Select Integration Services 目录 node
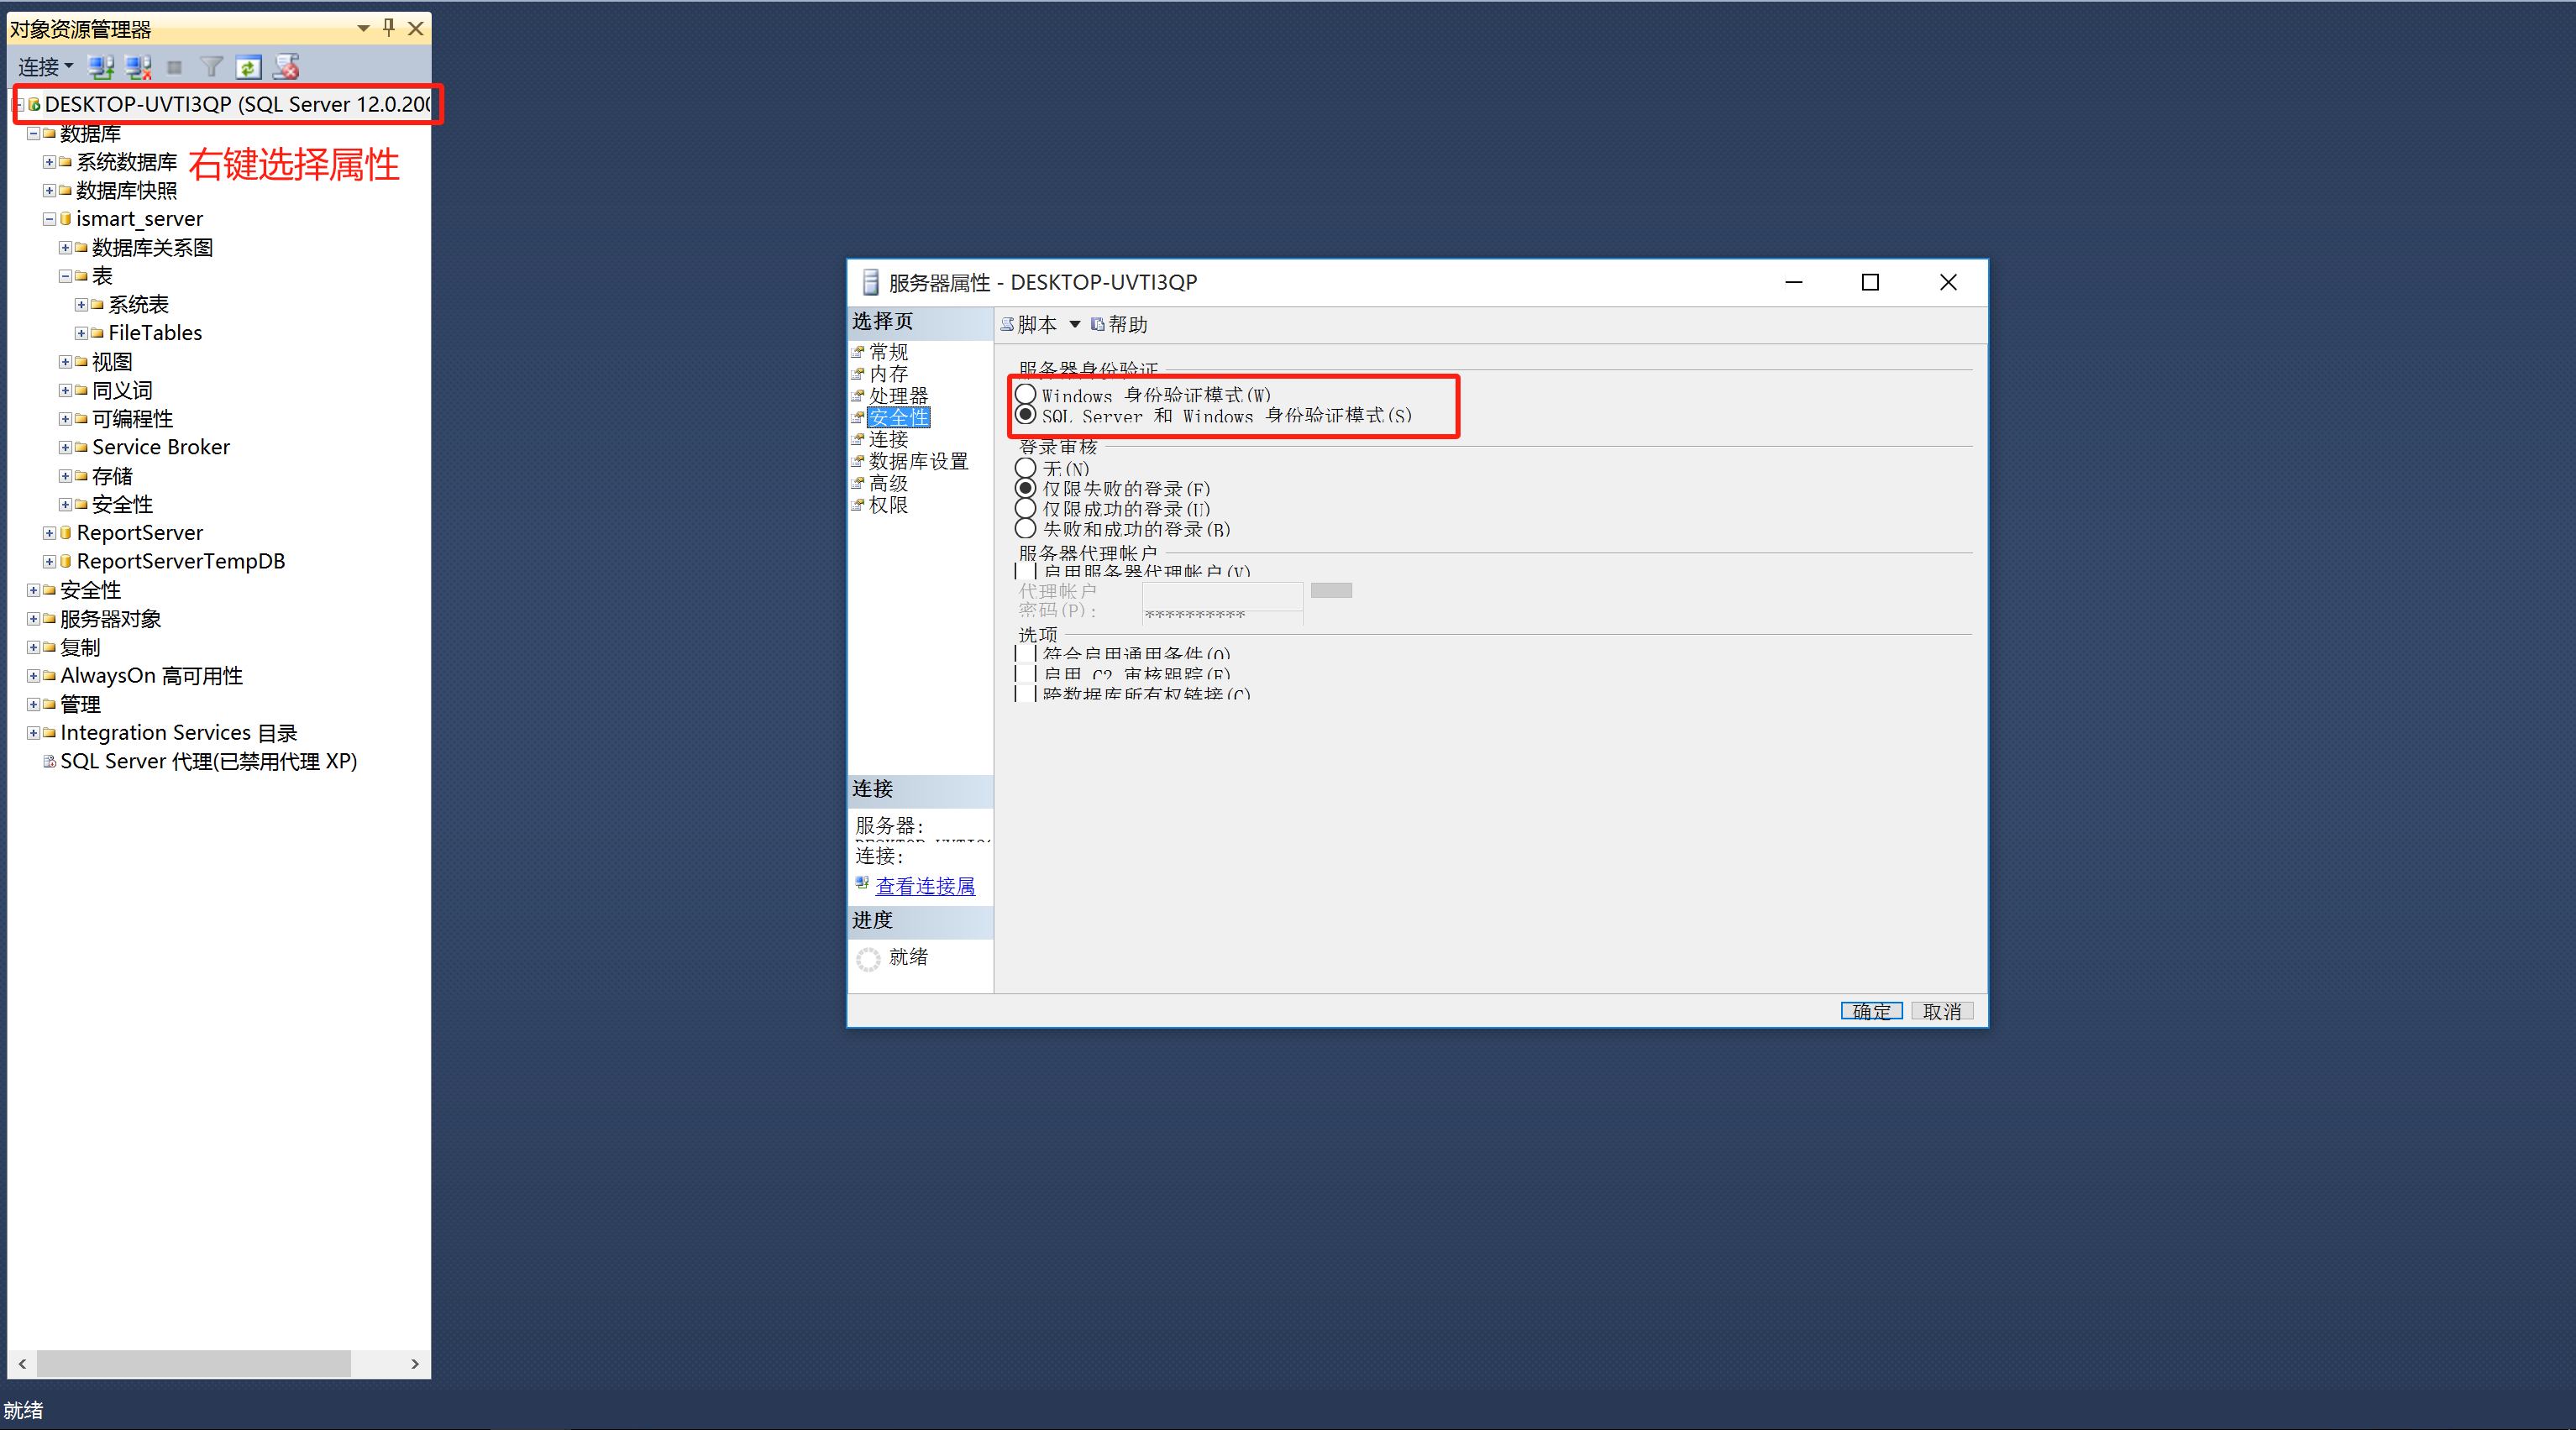 179,733
